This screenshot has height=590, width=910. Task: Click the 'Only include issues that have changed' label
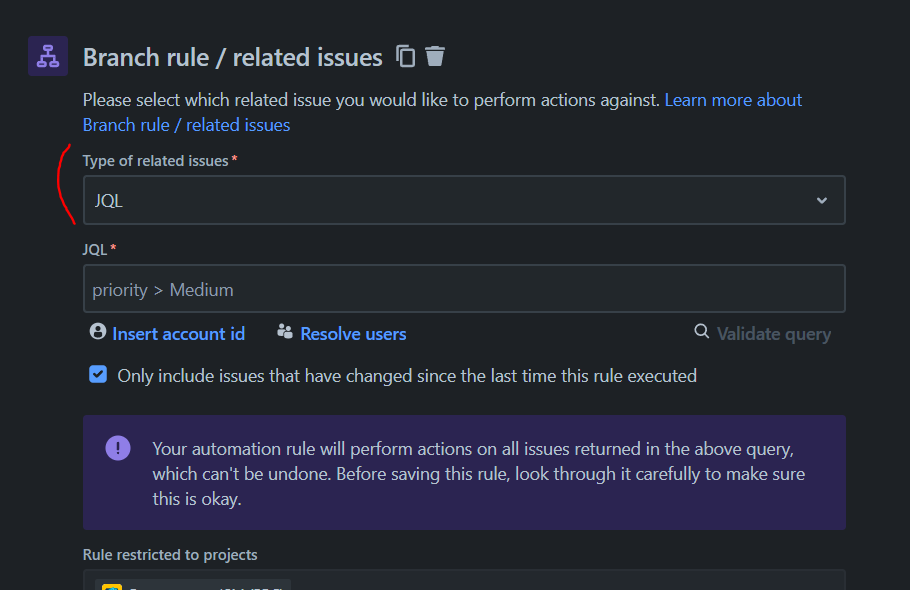(x=407, y=376)
